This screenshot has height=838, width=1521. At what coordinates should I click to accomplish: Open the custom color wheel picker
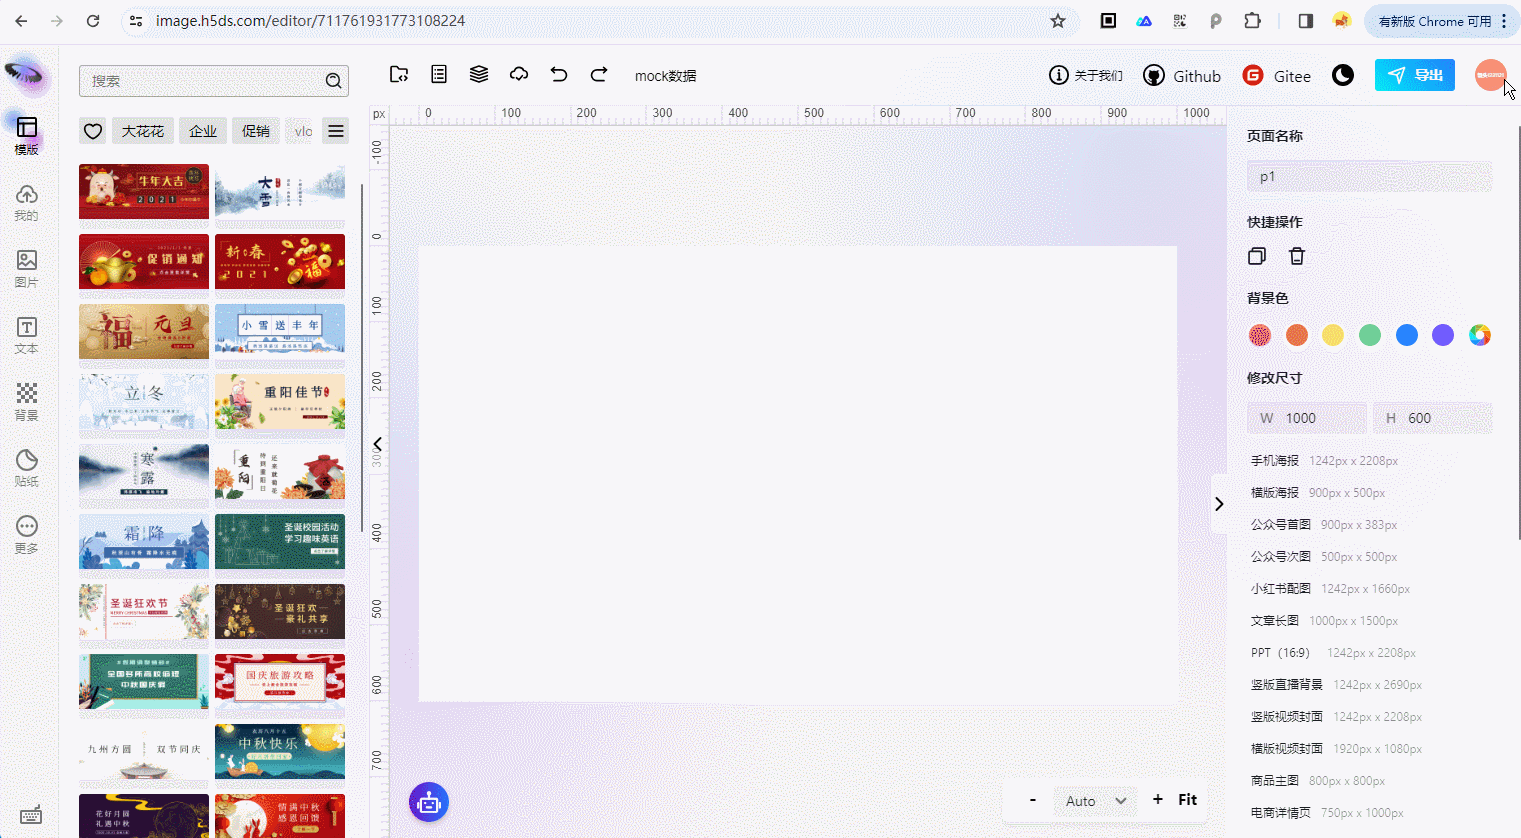point(1480,336)
